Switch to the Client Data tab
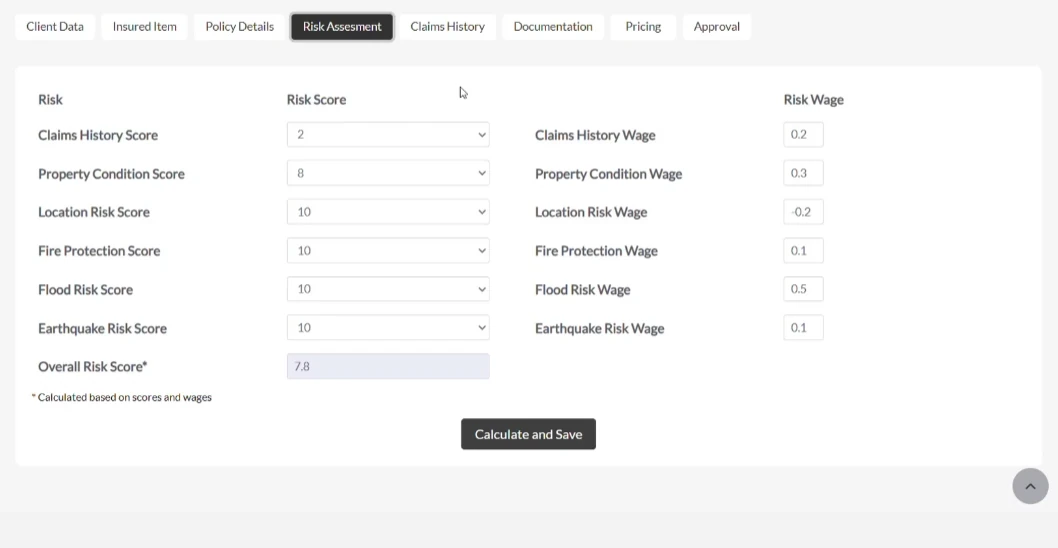1058x548 pixels. point(55,27)
